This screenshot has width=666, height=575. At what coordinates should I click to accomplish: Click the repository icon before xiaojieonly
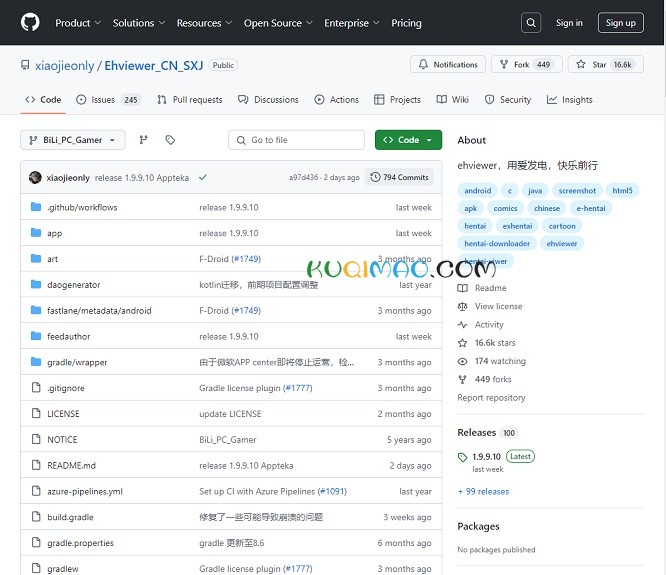click(x=25, y=65)
